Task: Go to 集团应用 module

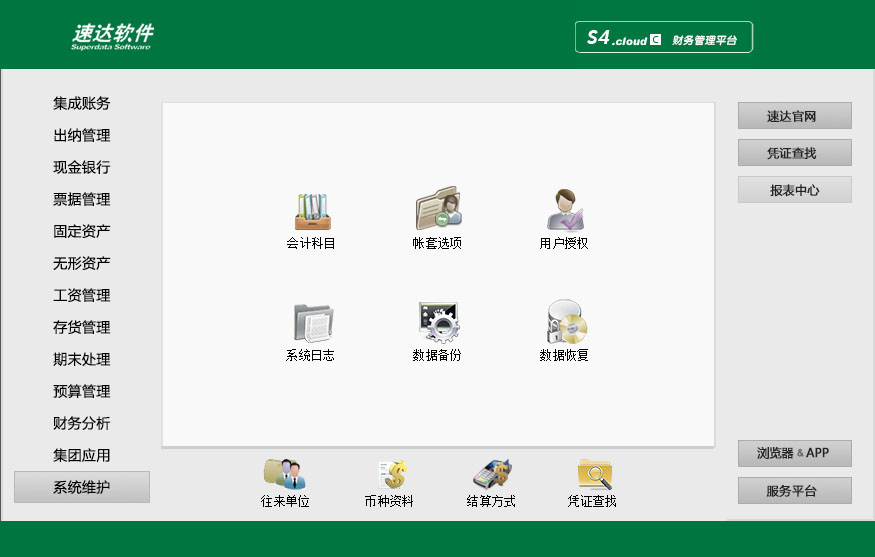Action: (x=81, y=455)
